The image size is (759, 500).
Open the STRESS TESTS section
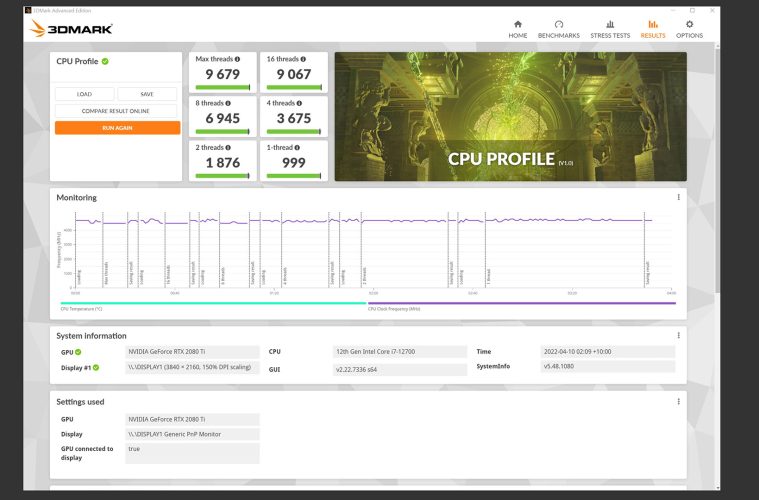click(x=610, y=29)
